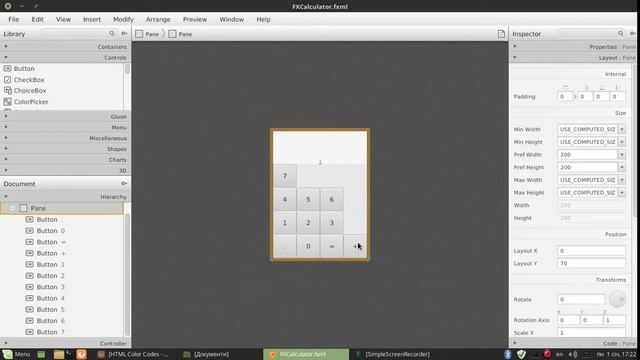
Task: Open the Insert menu
Action: [92, 19]
